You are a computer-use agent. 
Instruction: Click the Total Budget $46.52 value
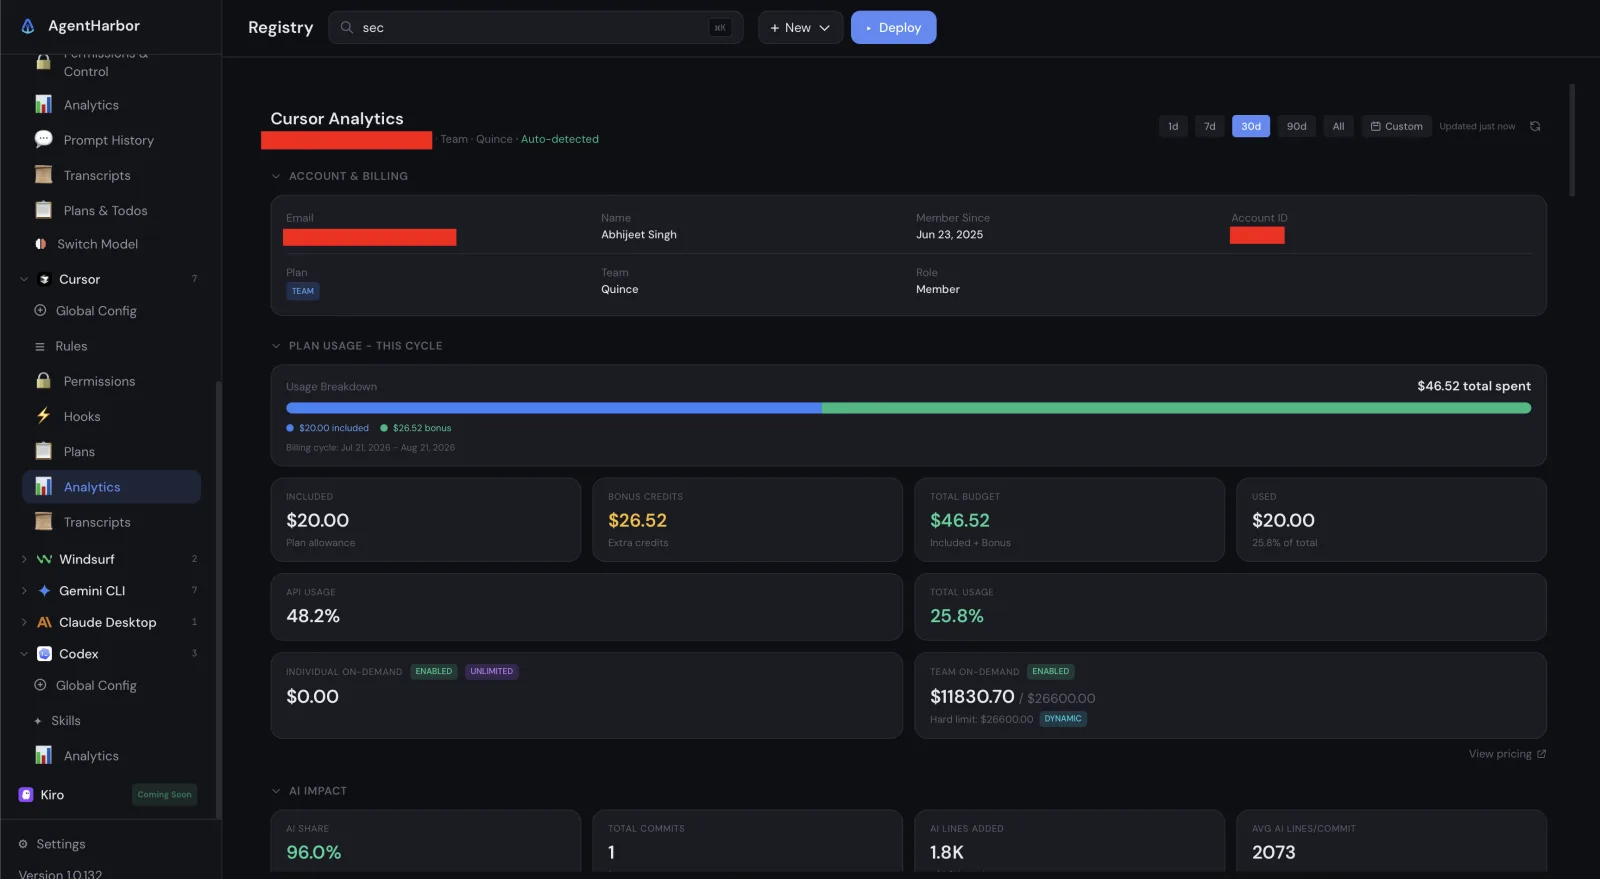click(960, 520)
